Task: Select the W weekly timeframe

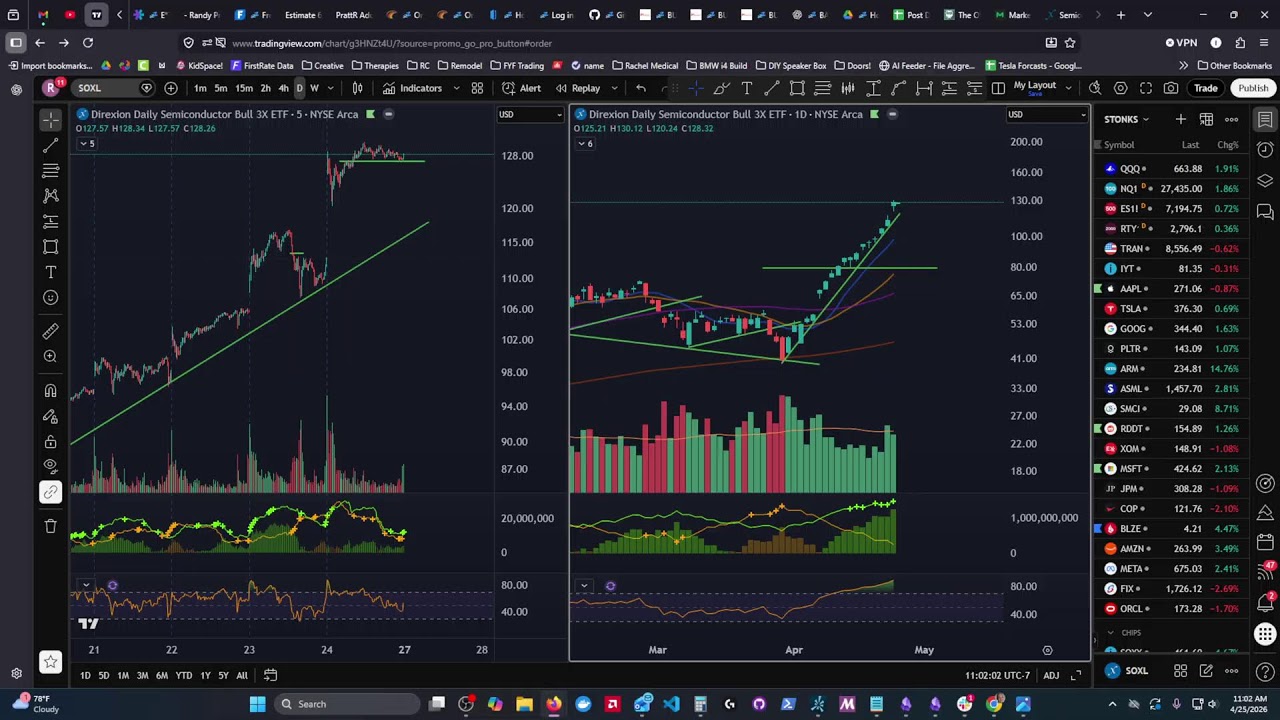Action: 314,88
